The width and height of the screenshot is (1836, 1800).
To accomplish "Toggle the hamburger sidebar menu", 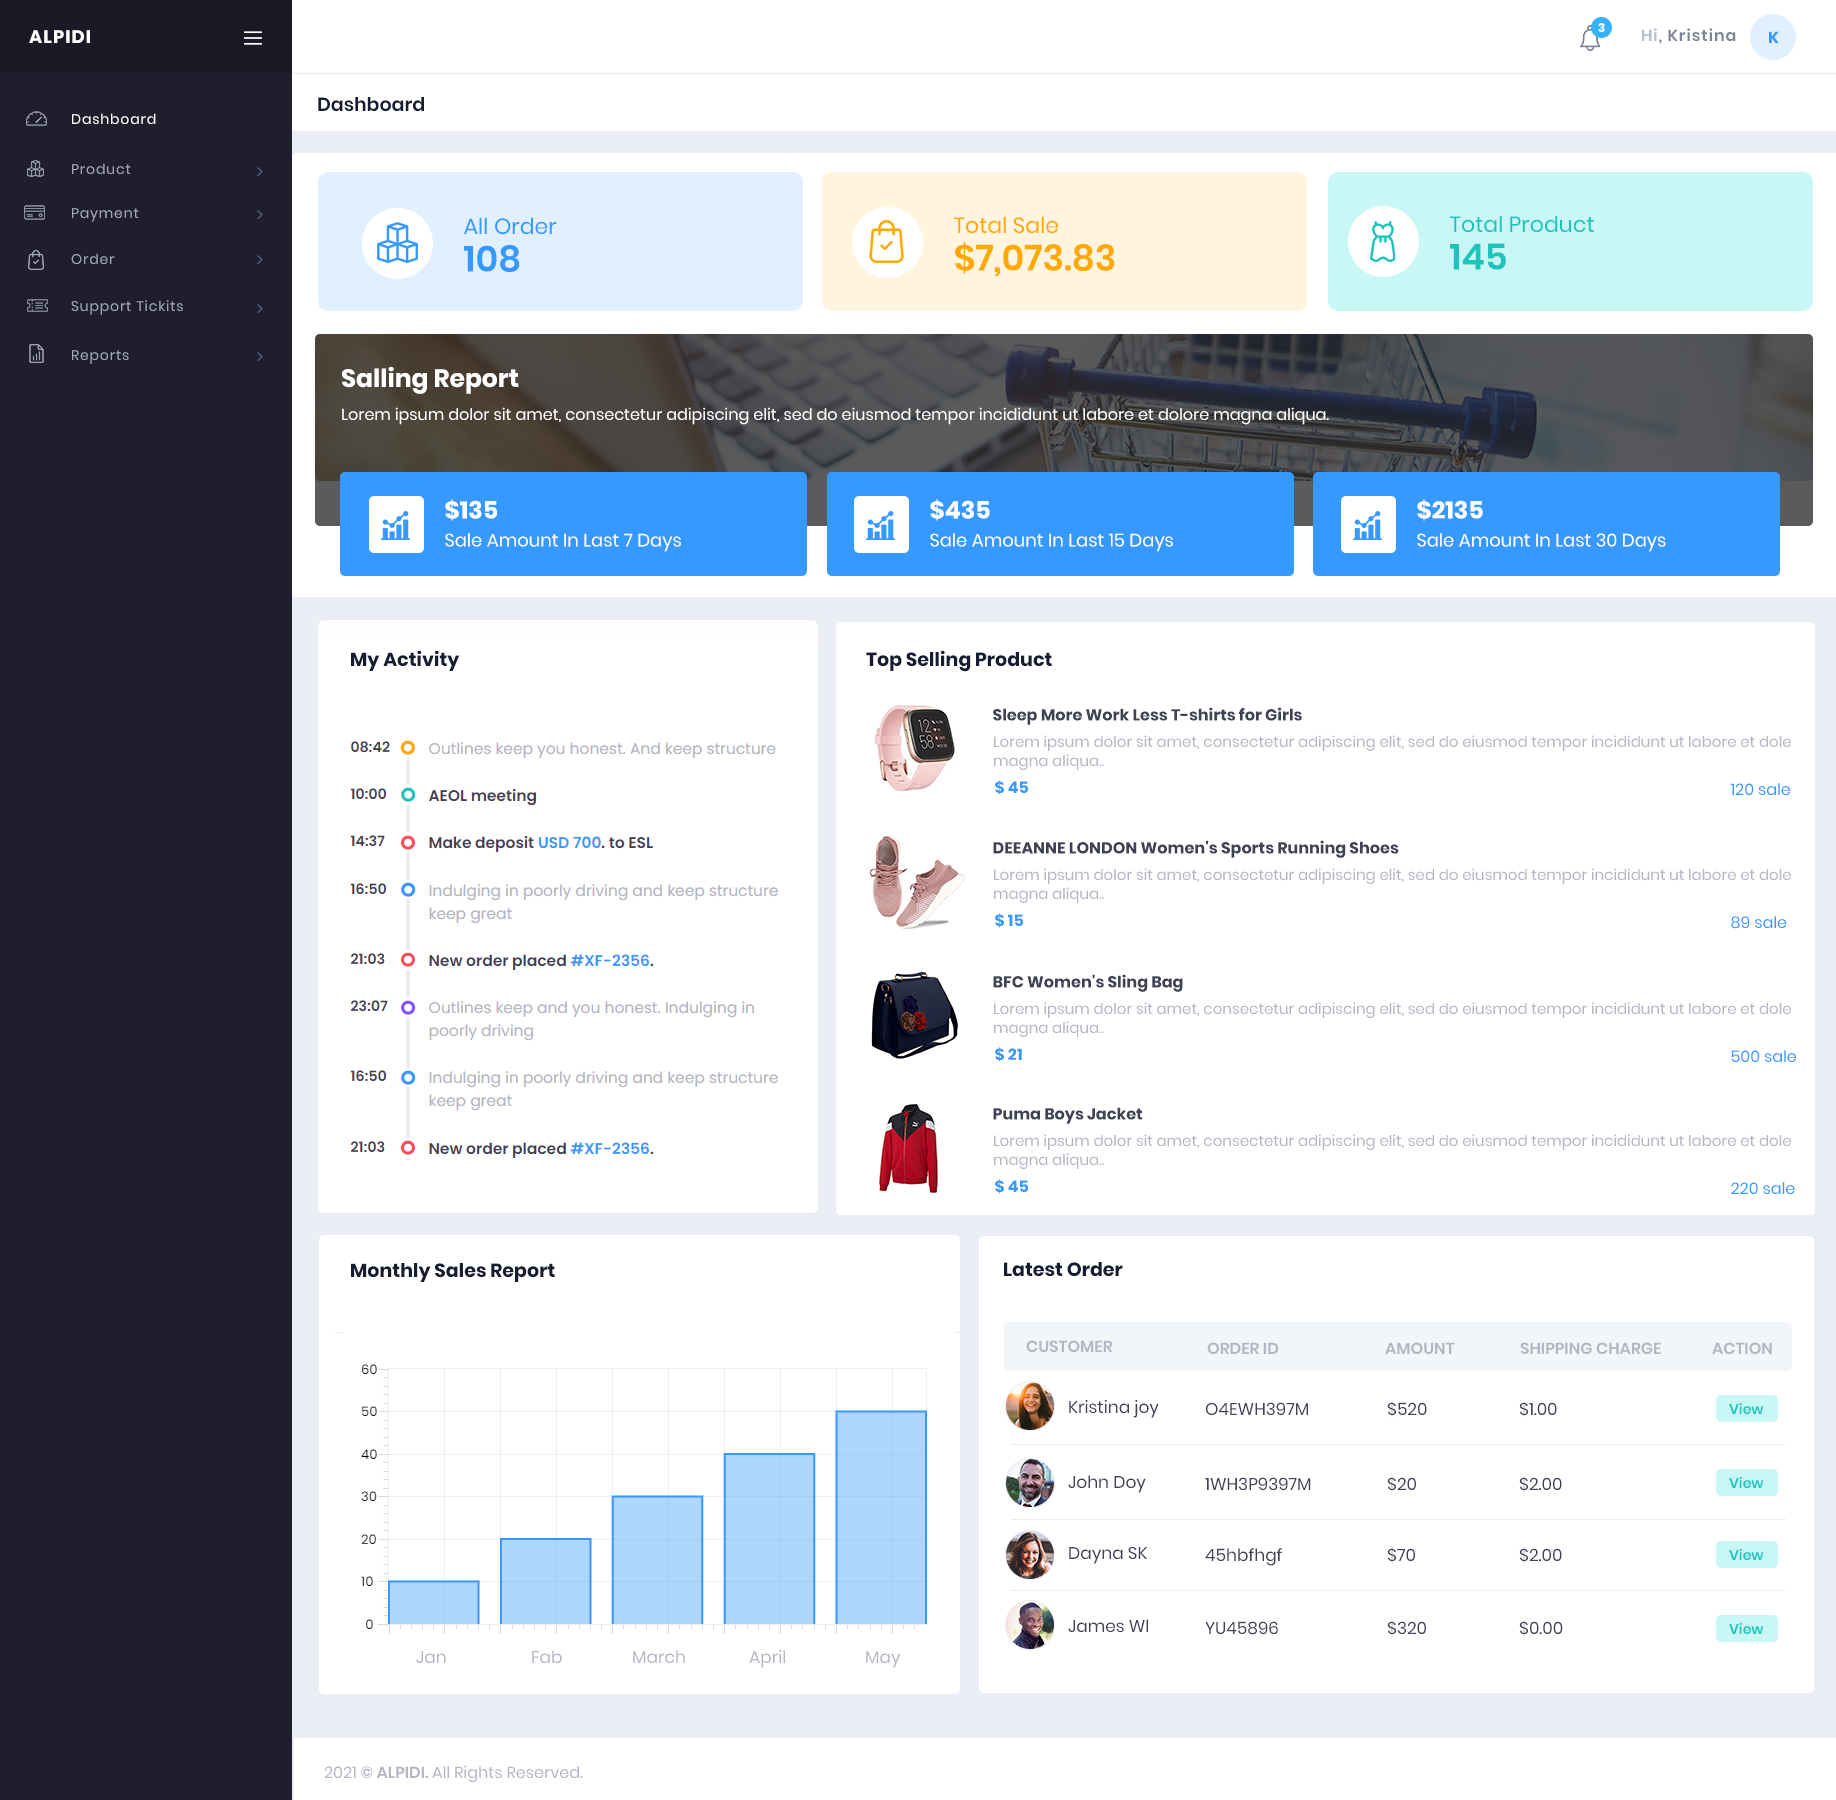I will 253,38.
